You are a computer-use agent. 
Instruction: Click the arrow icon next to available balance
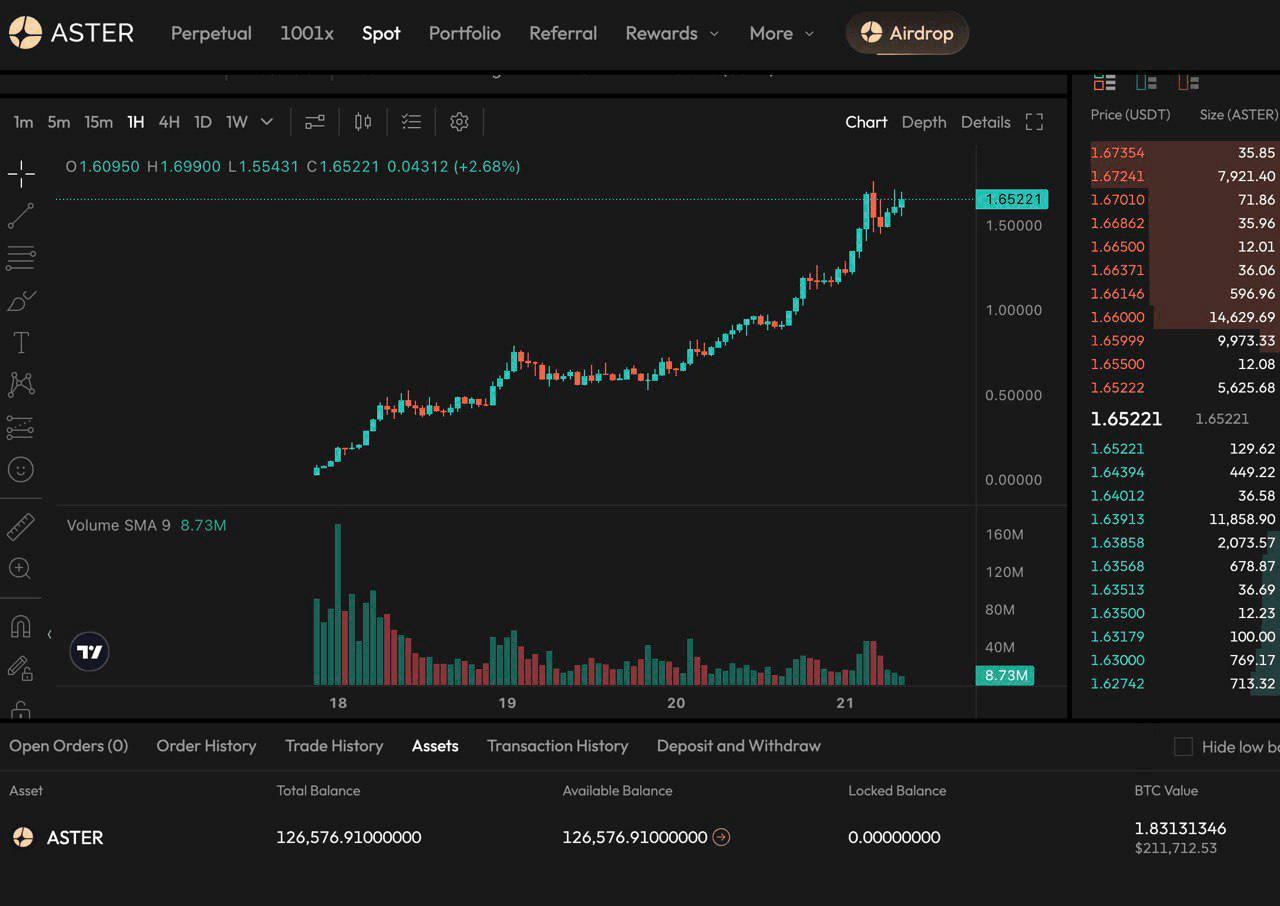tap(721, 837)
